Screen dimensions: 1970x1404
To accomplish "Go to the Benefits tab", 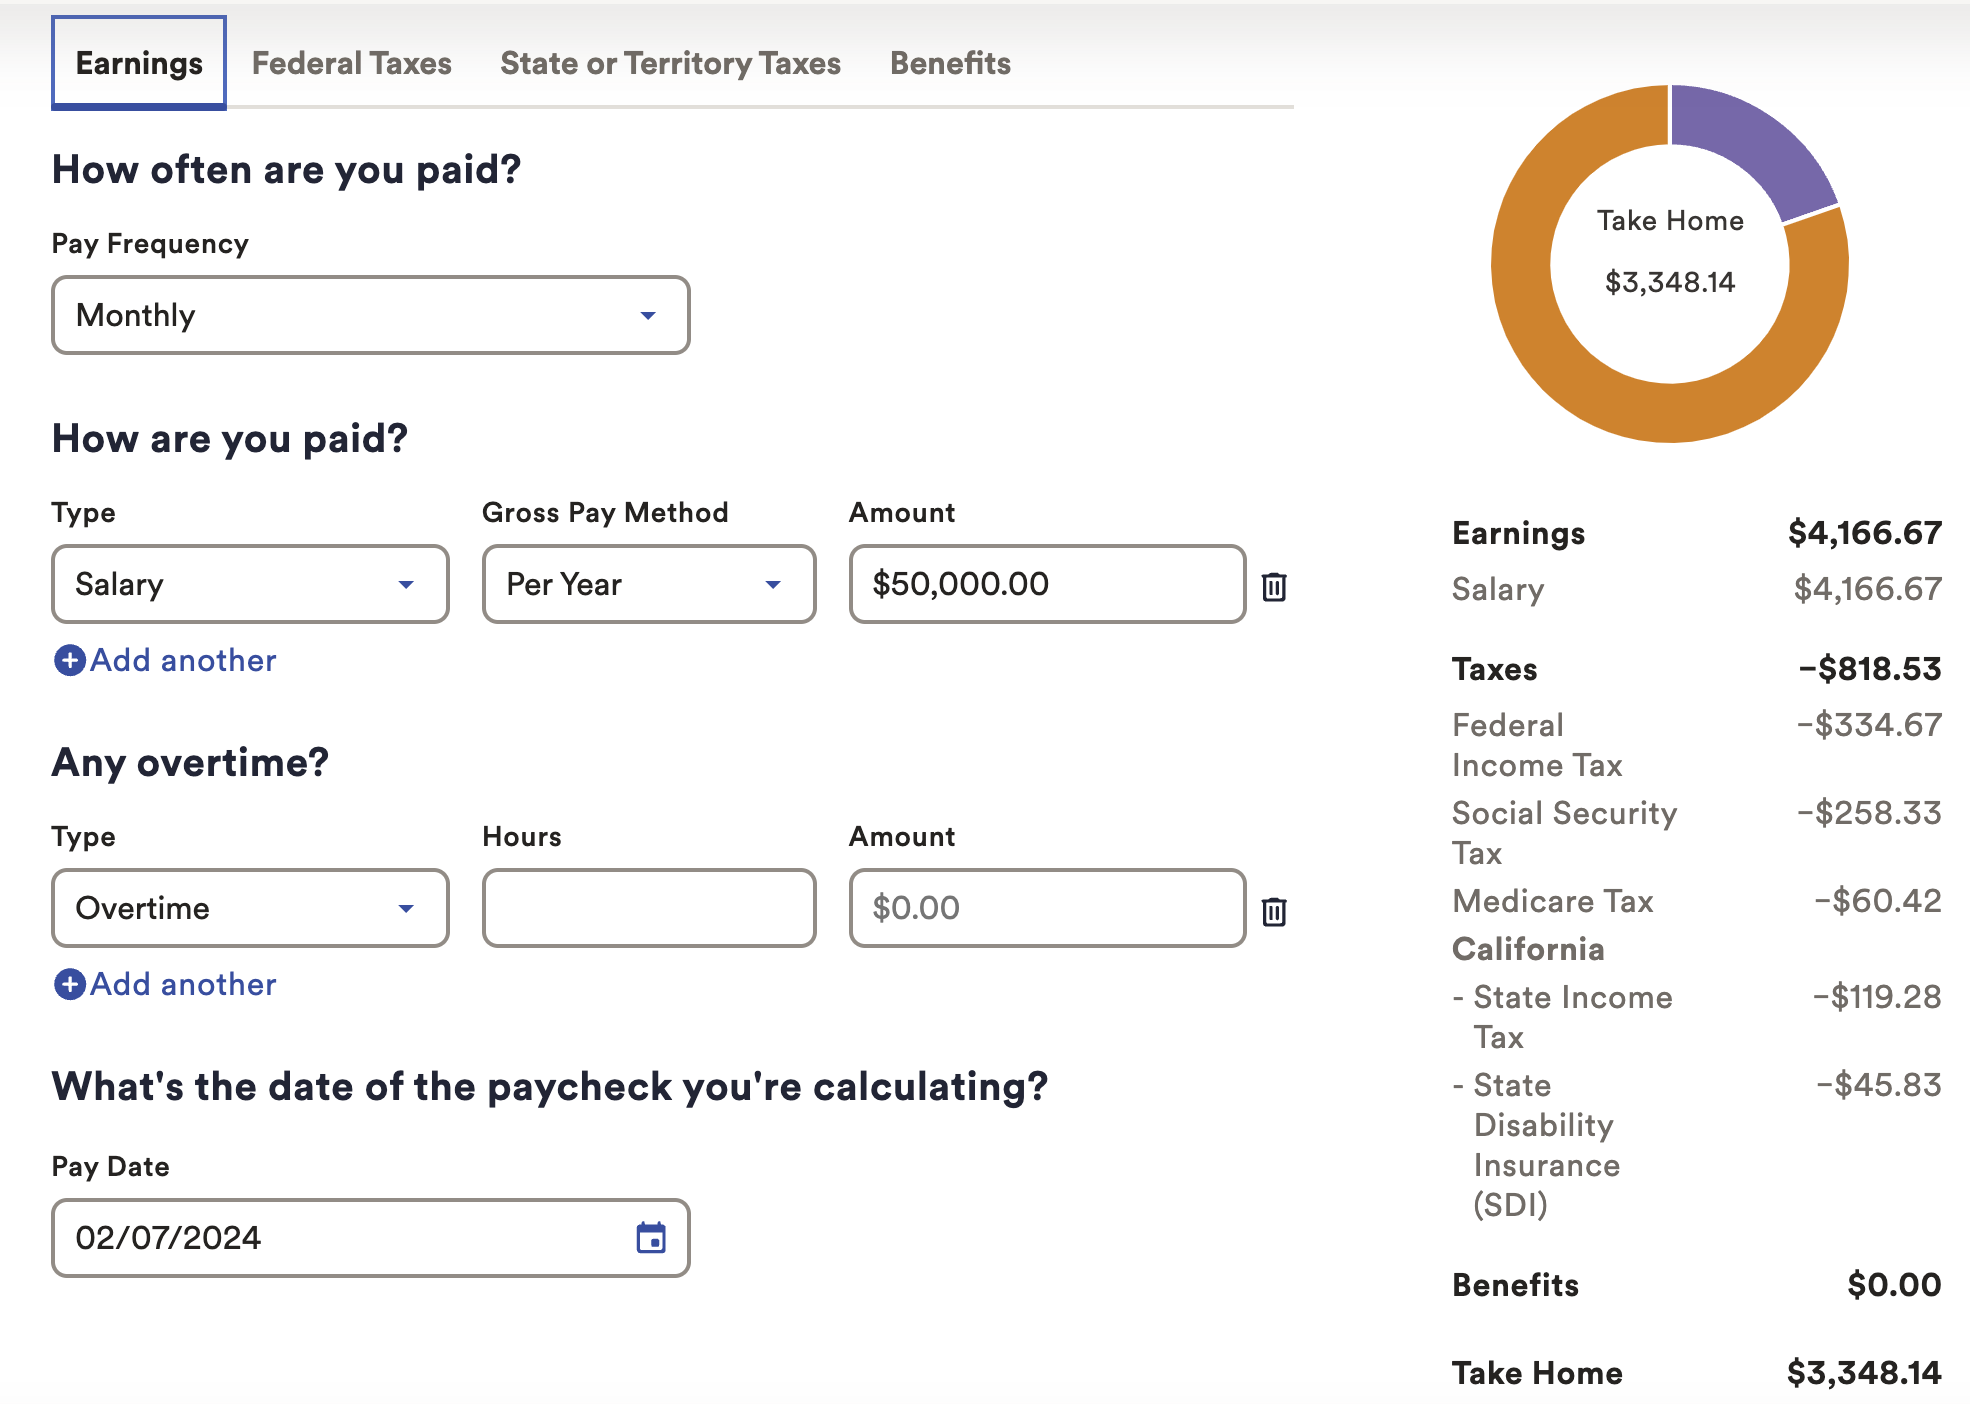I will point(950,64).
